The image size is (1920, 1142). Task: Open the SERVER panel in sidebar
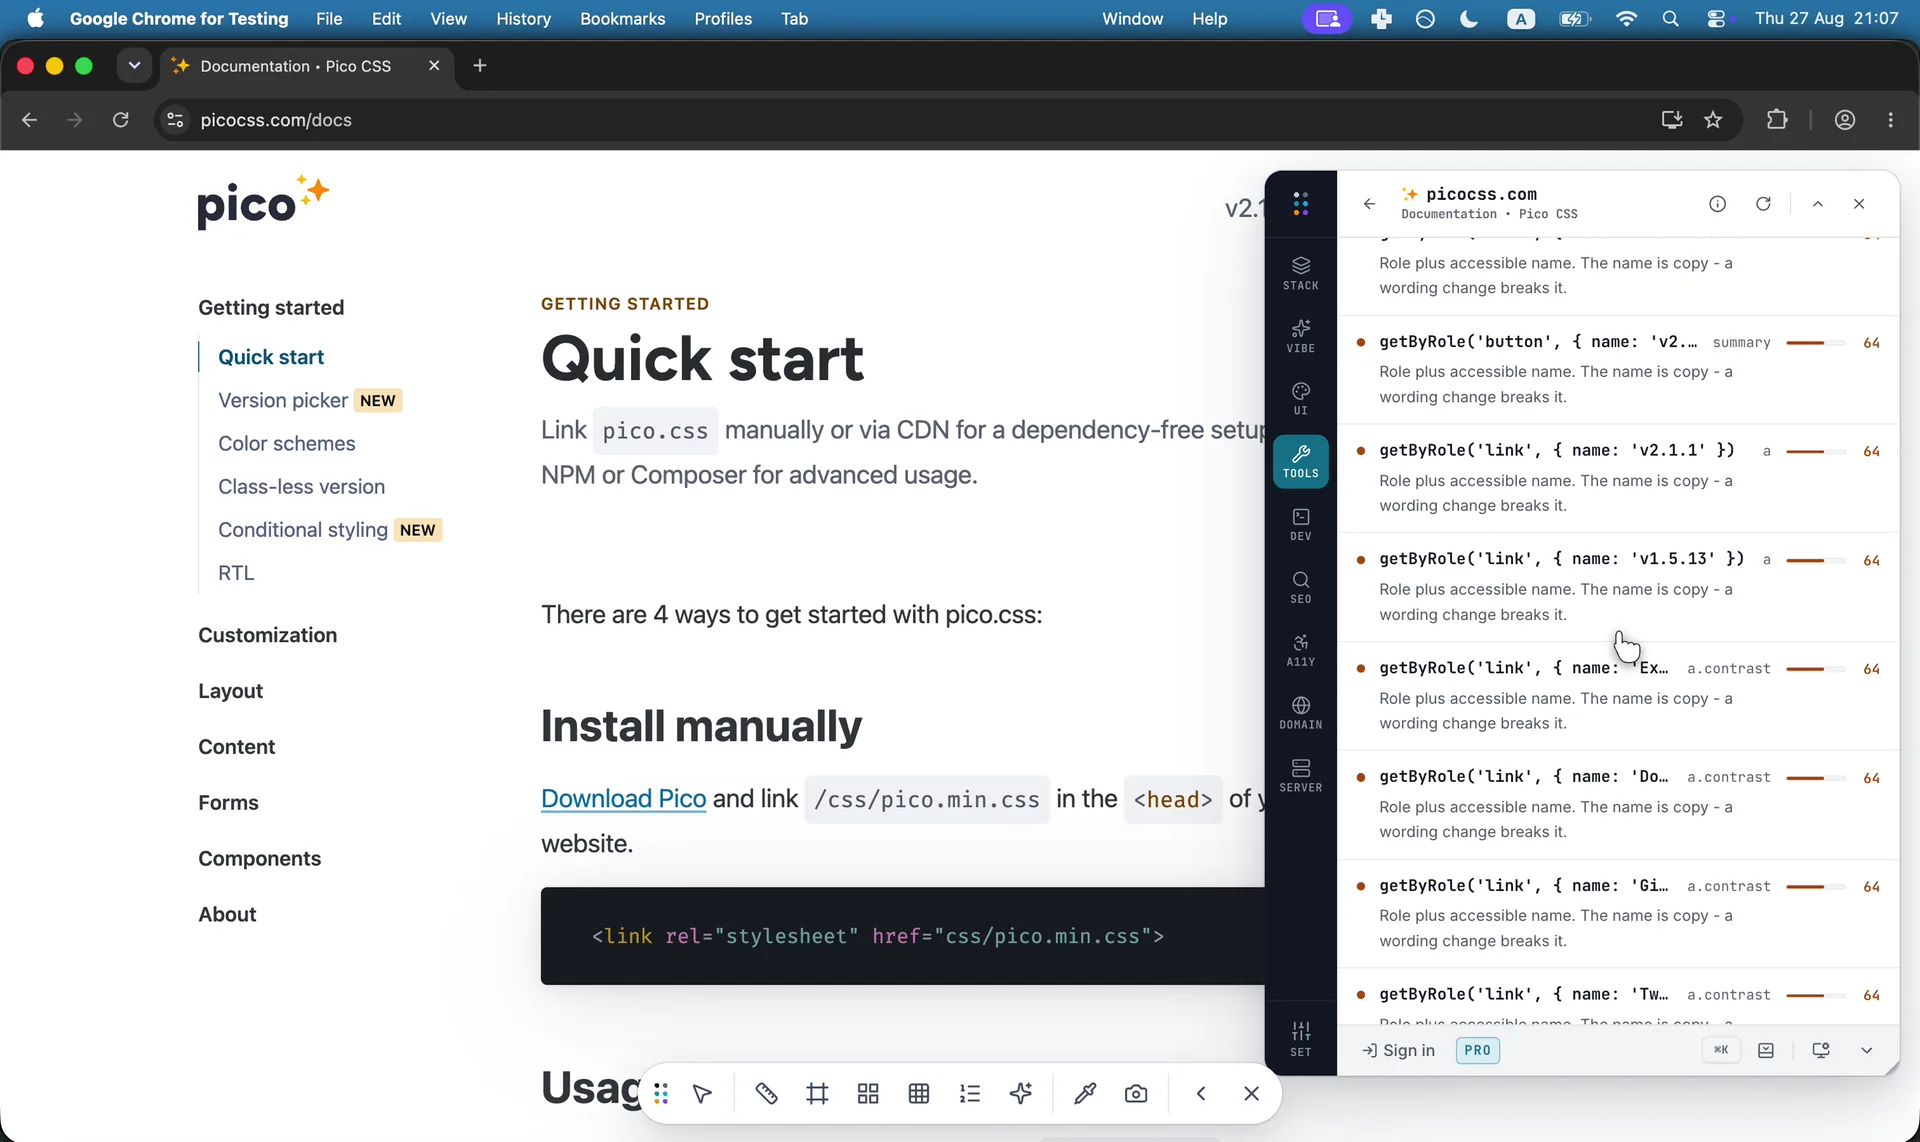coord(1300,776)
